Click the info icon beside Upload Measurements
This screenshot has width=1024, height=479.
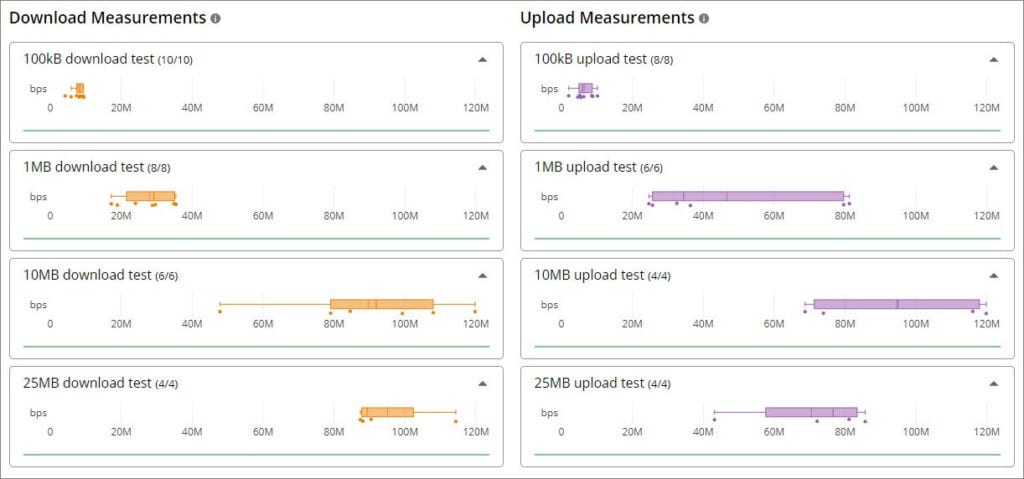[x=704, y=19]
